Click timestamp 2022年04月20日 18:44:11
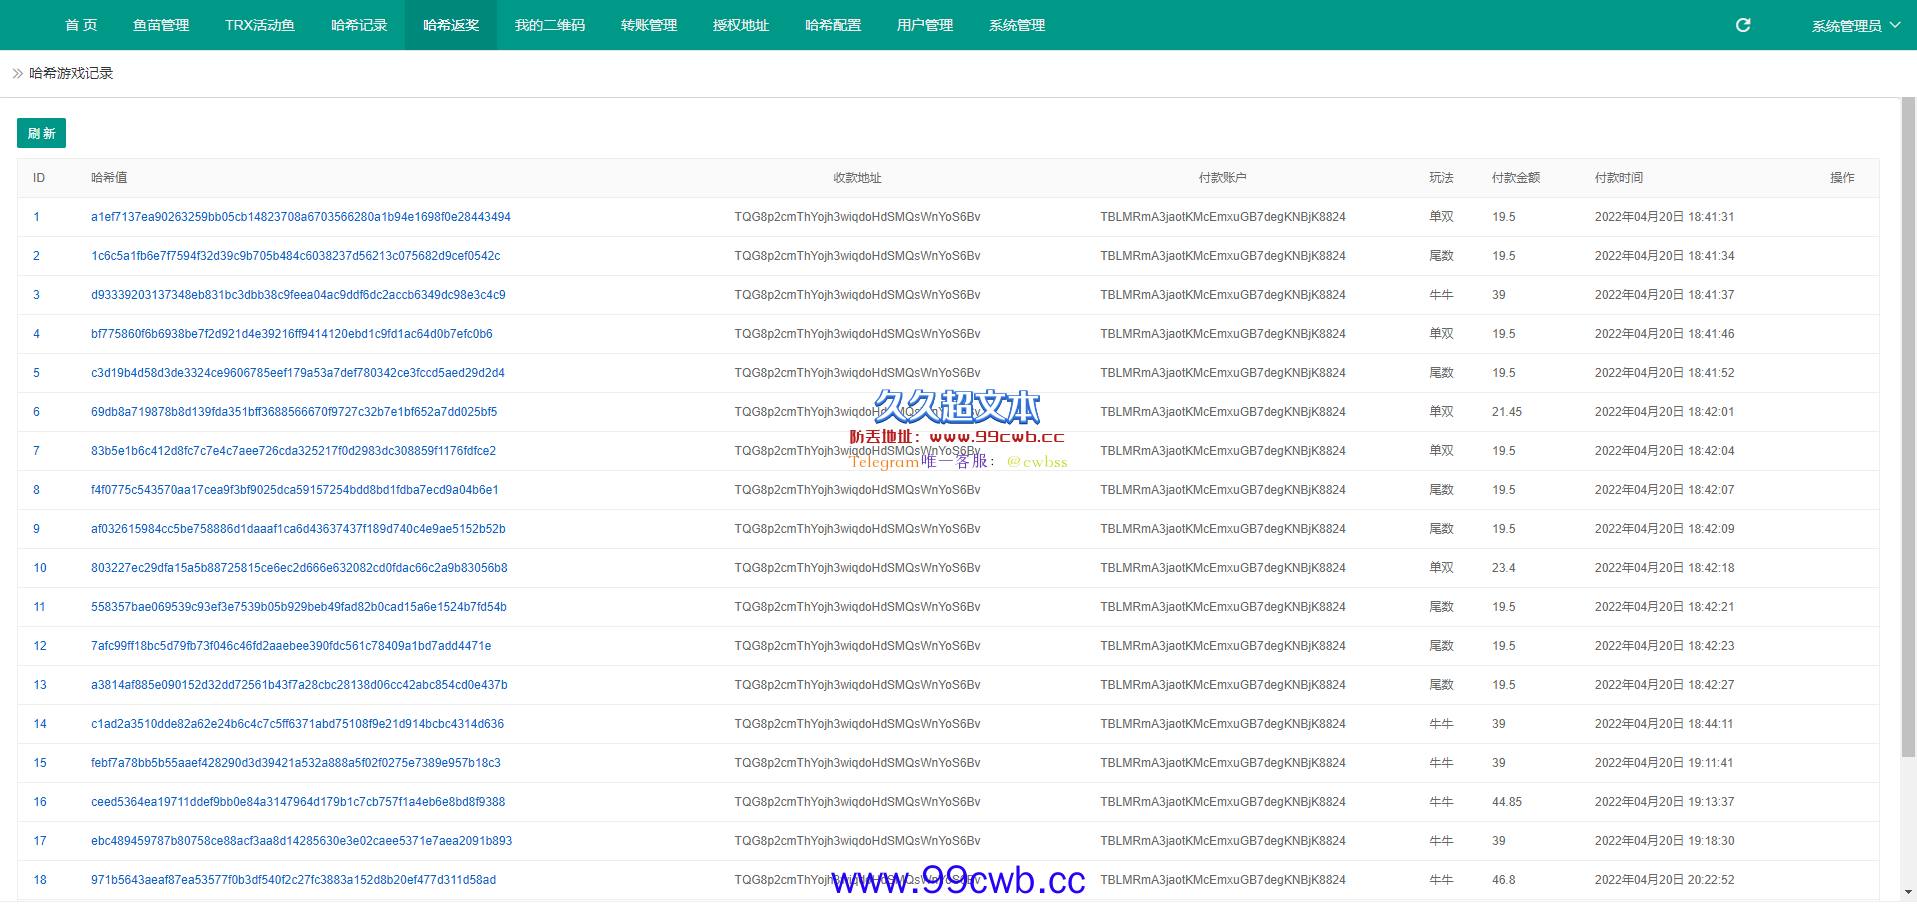1917x904 pixels. (1665, 724)
